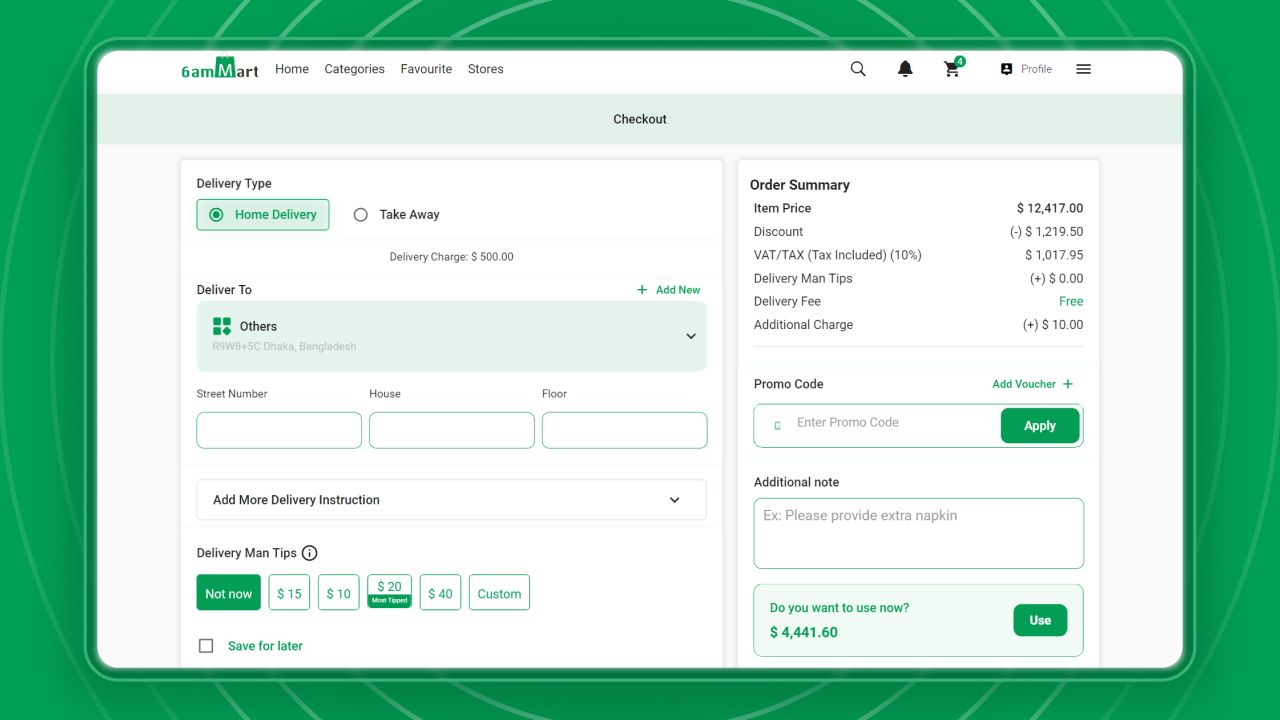Click the plus icon next to Add Voucher
This screenshot has height=720, width=1280.
click(1068, 384)
